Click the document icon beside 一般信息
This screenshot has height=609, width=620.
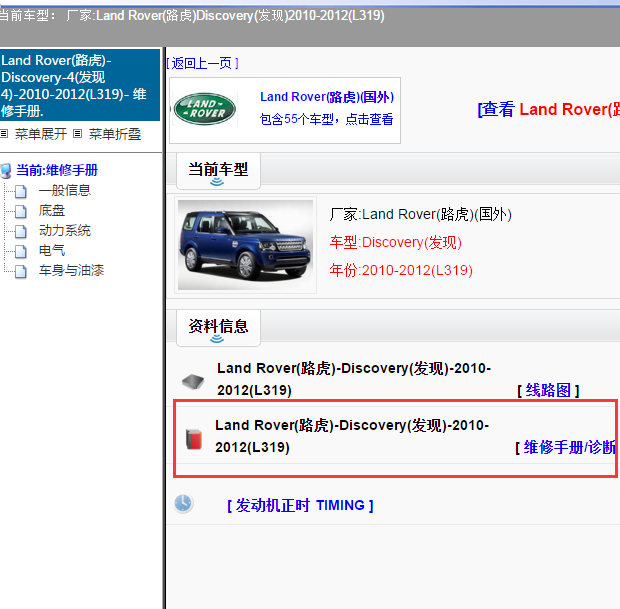pyautogui.click(x=21, y=191)
